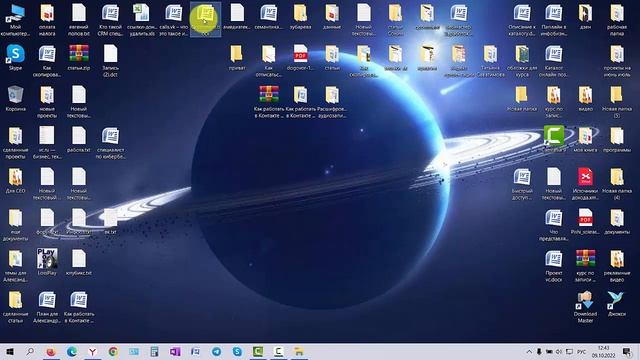The height and width of the screenshot is (360, 640).
Task: Open the volume control in tray
Action: (x=559, y=351)
